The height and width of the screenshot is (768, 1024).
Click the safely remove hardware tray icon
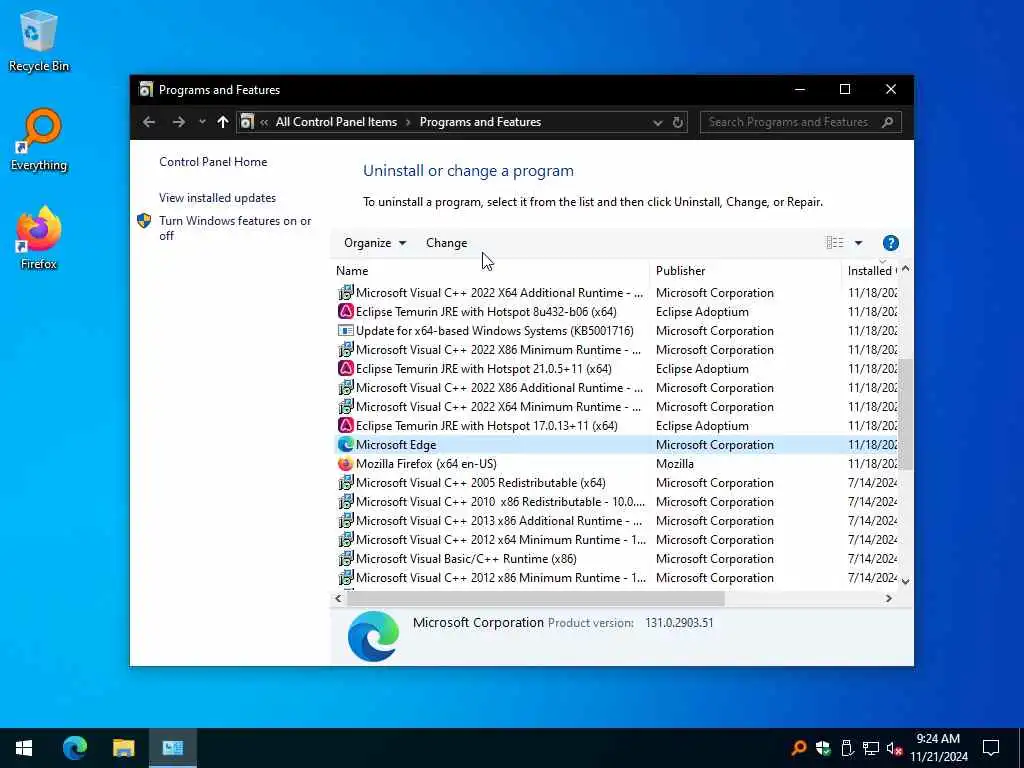tap(847, 748)
